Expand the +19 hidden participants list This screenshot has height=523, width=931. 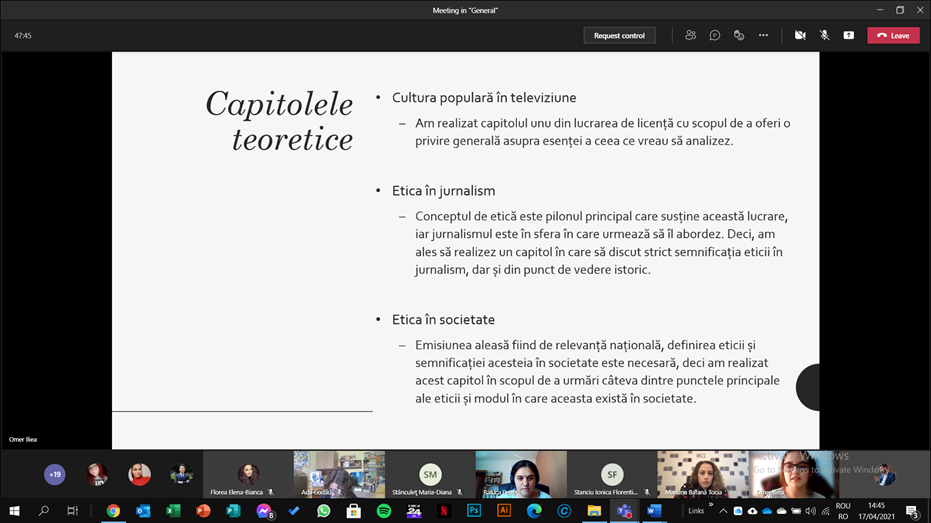point(55,474)
